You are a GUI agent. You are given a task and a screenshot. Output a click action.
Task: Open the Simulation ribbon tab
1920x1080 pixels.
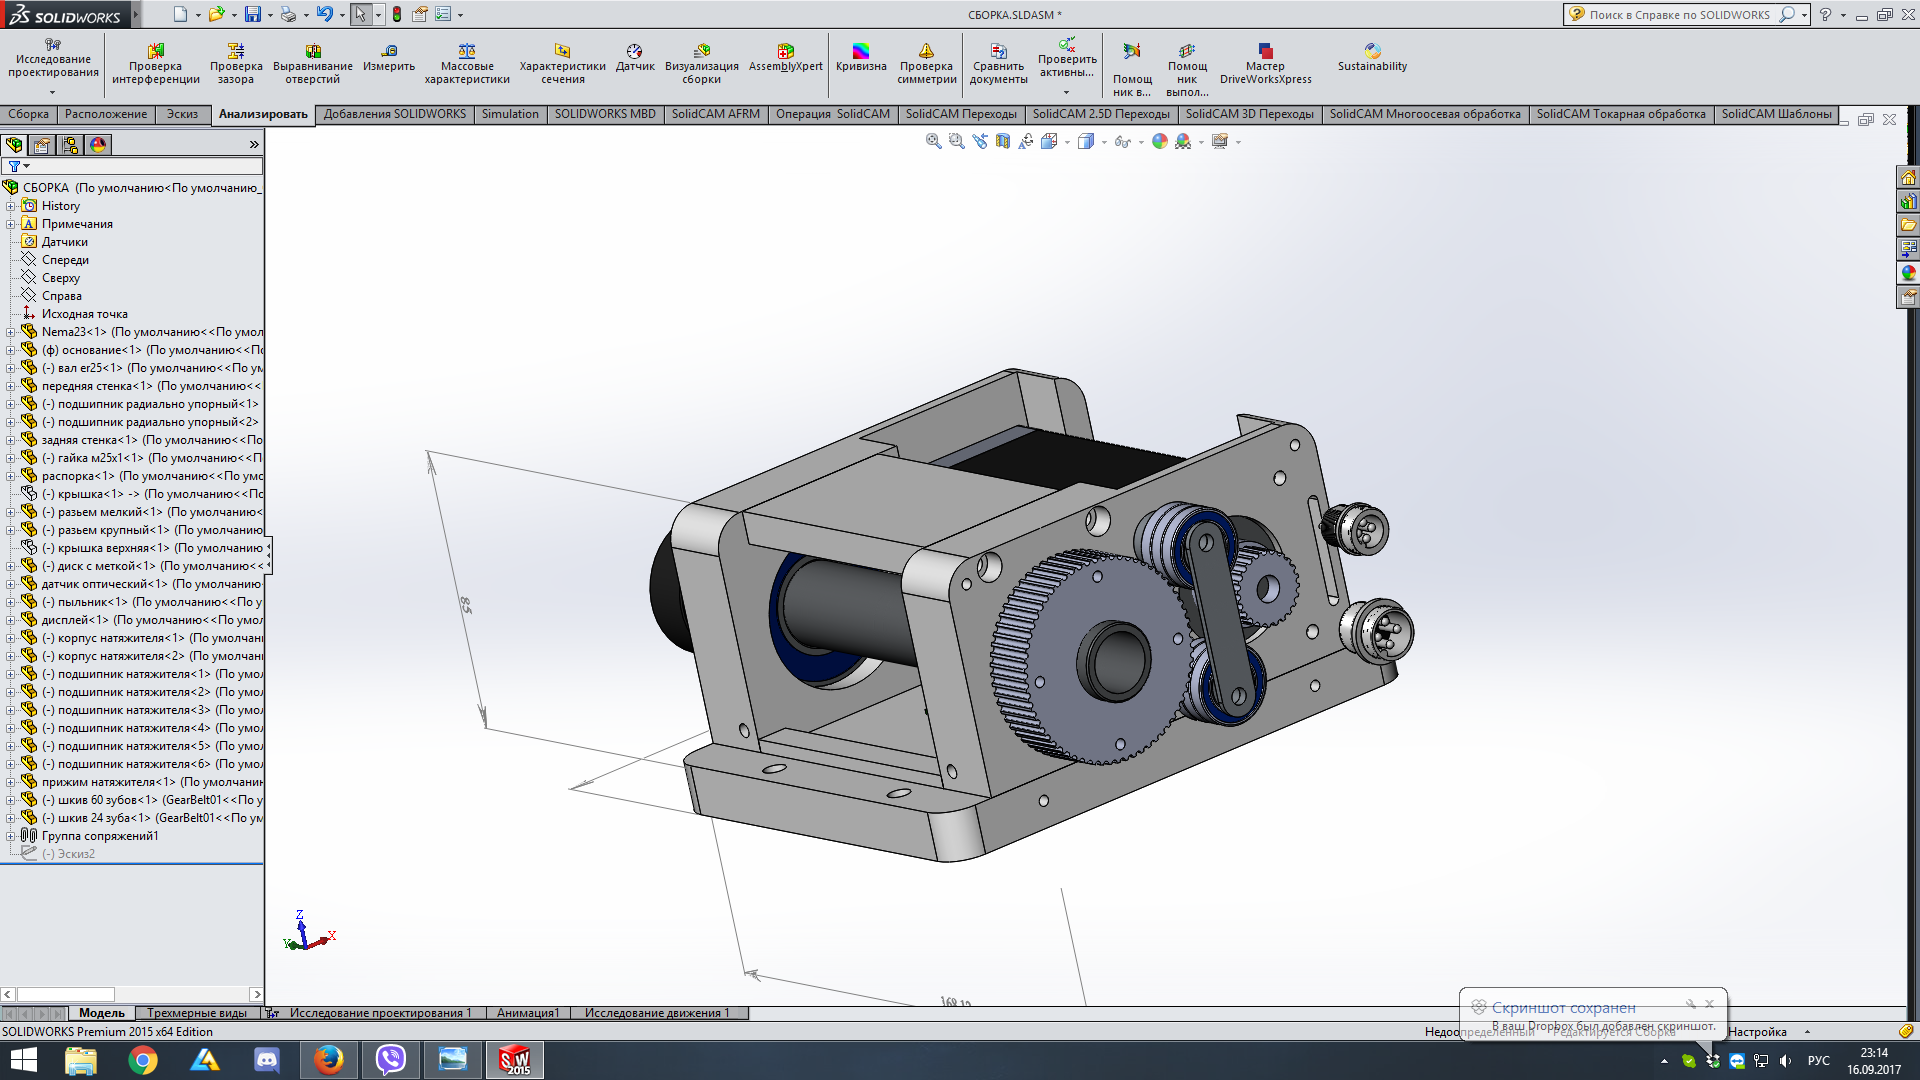click(x=509, y=114)
